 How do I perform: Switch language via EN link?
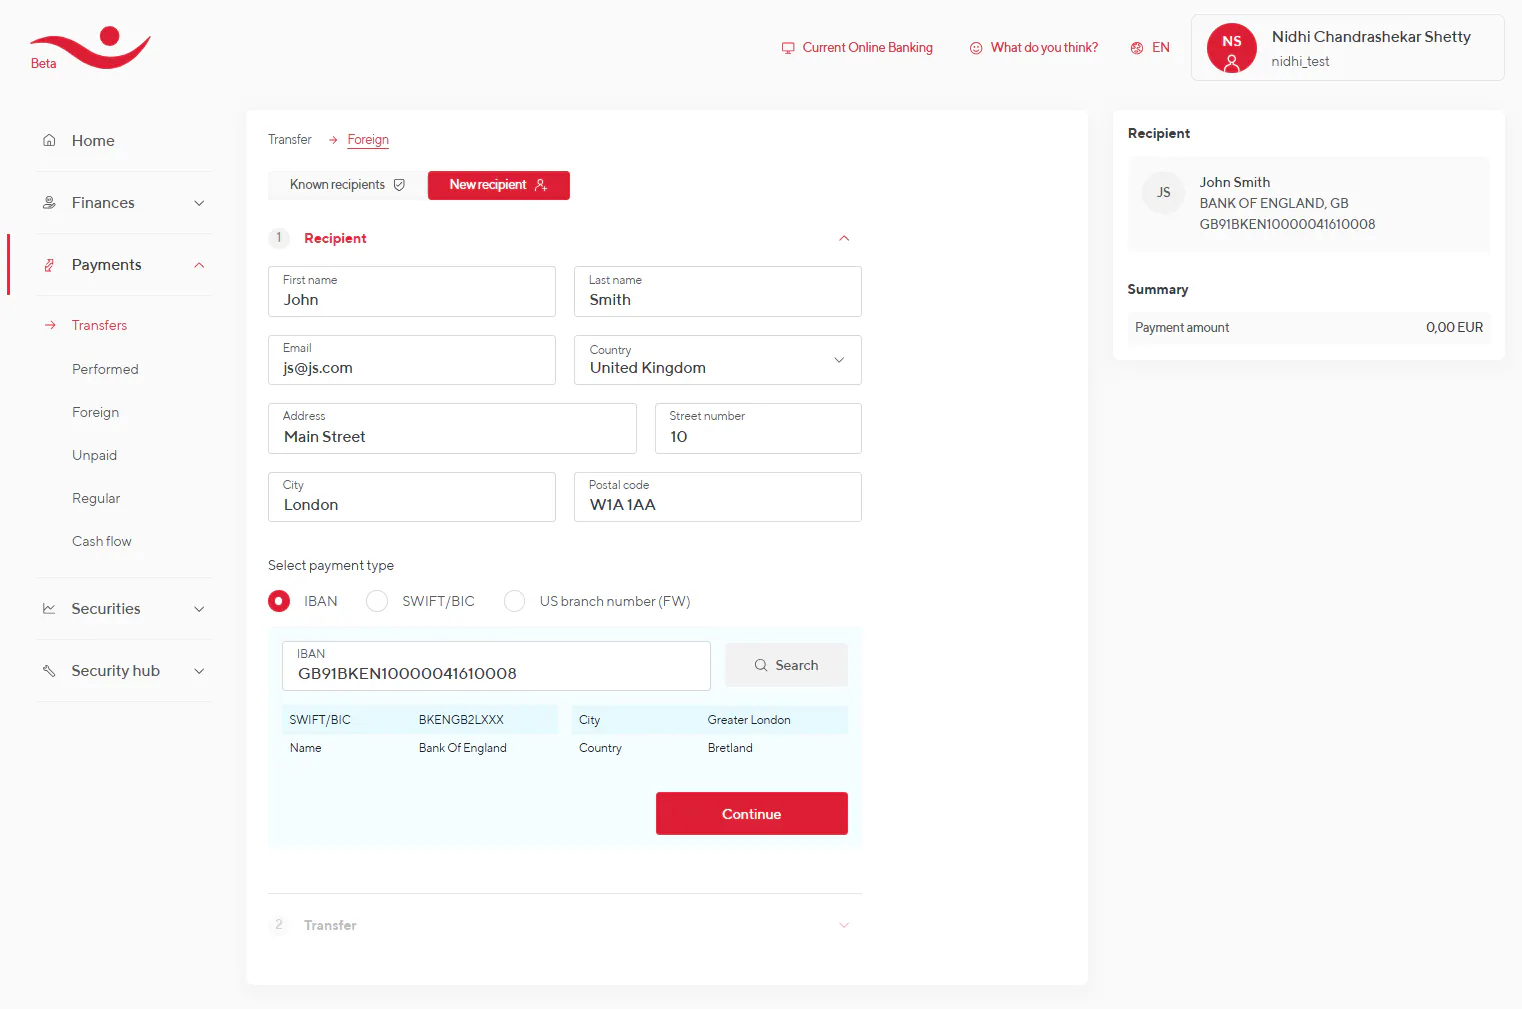click(x=1160, y=48)
